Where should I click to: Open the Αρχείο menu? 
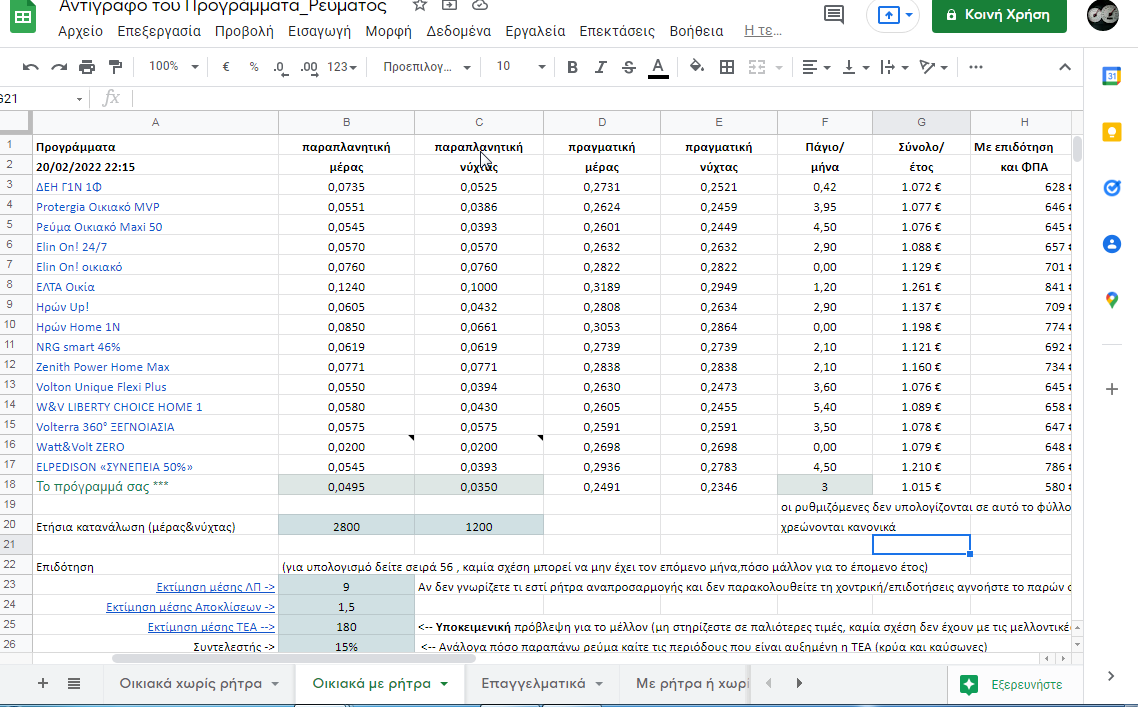point(81,31)
